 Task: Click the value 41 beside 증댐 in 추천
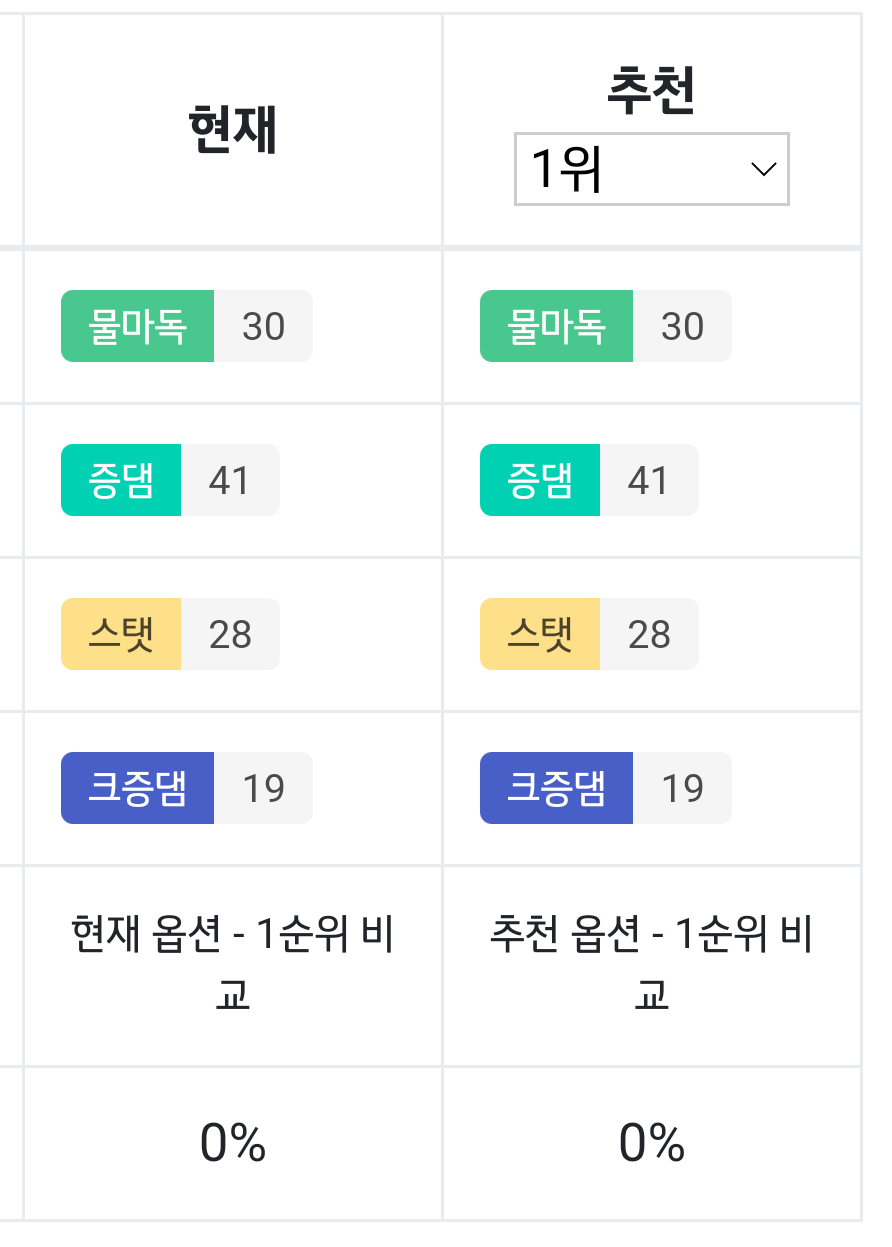point(649,480)
